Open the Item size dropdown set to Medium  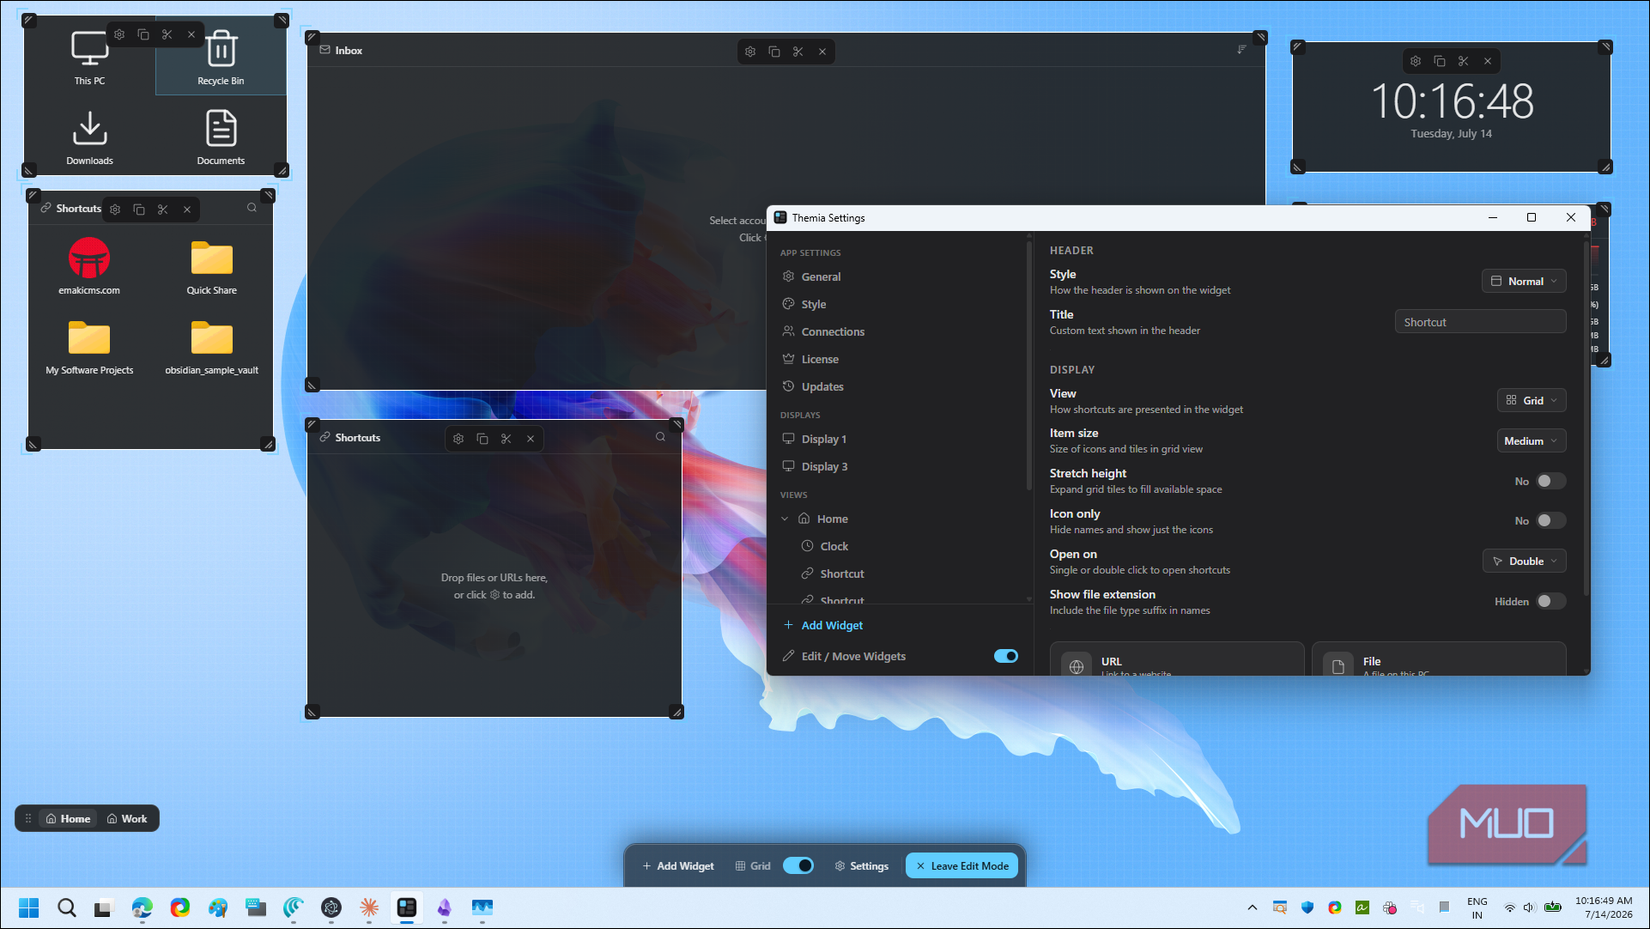click(x=1531, y=441)
